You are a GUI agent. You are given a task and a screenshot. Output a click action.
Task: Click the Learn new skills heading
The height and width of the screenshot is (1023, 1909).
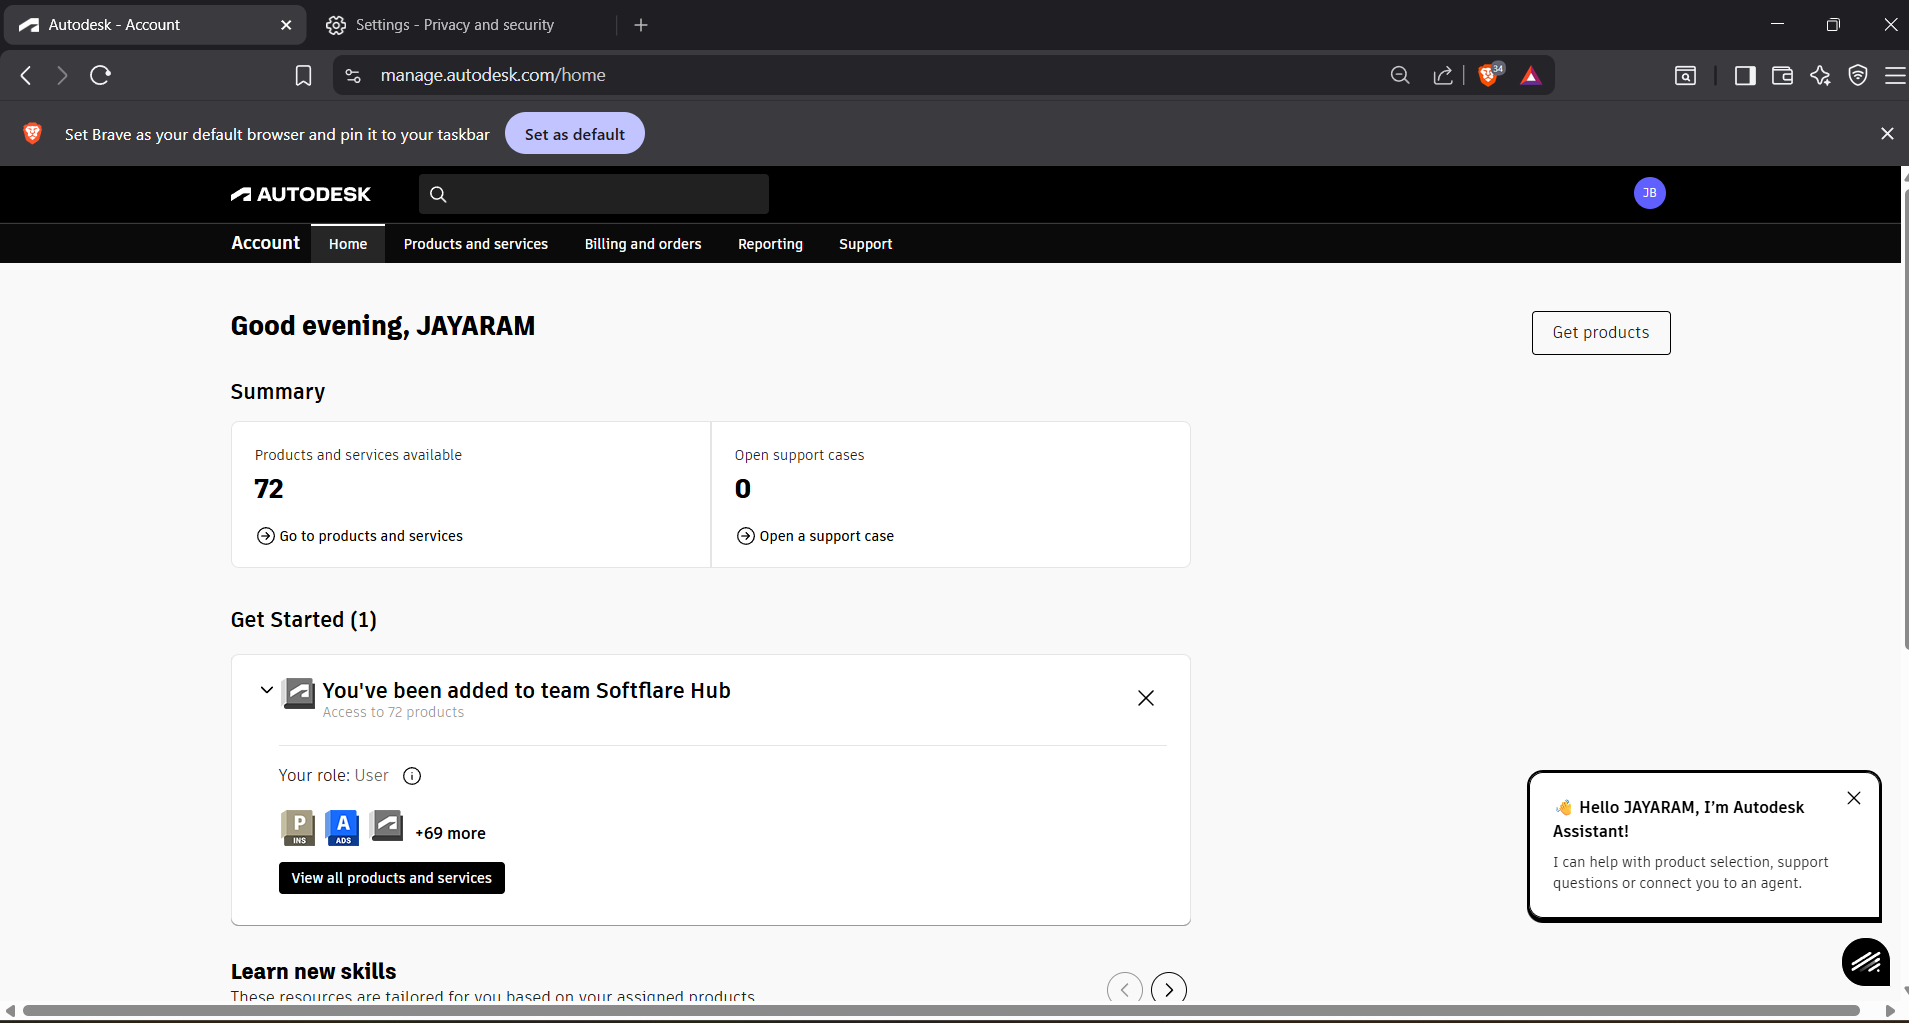point(313,972)
